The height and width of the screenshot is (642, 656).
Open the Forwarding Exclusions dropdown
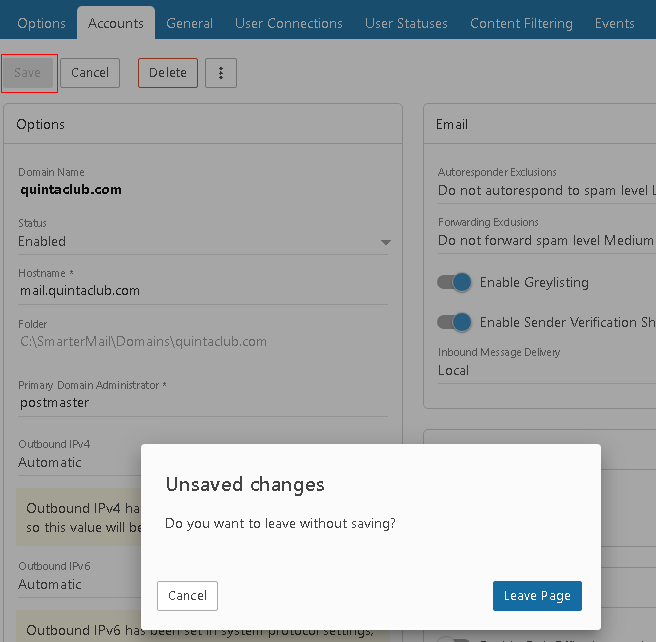coord(546,240)
